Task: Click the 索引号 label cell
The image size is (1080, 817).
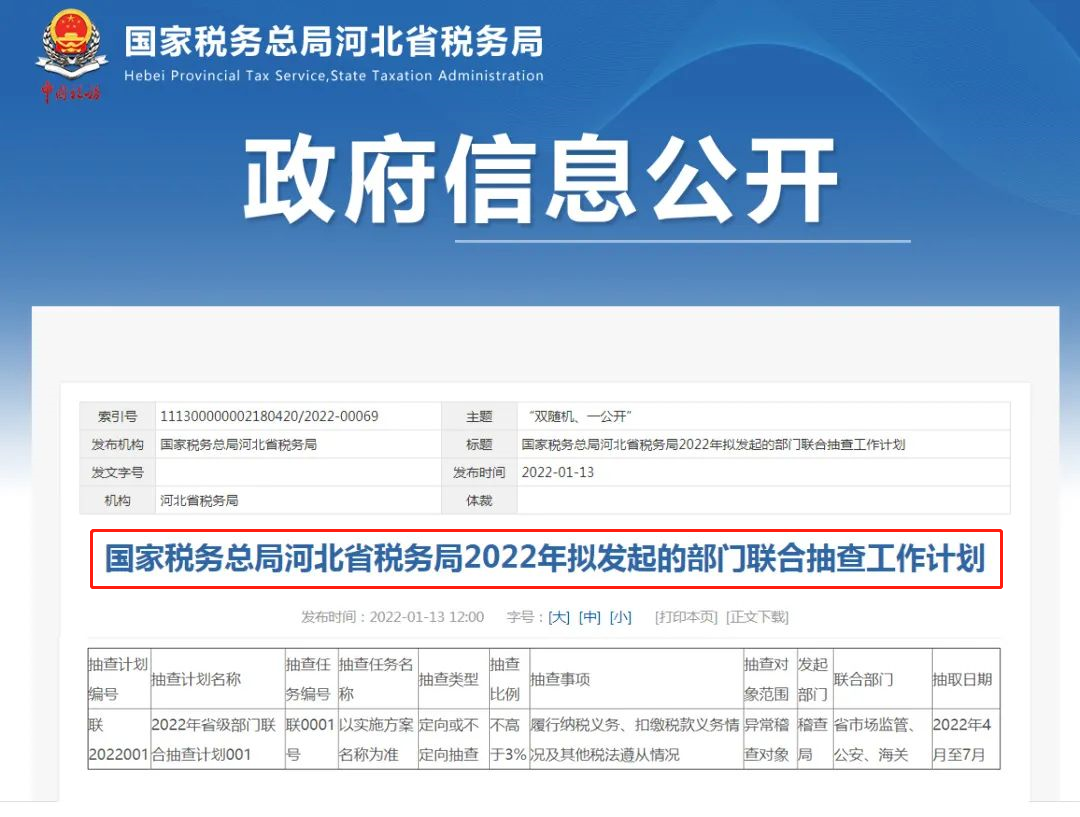Action: point(118,416)
